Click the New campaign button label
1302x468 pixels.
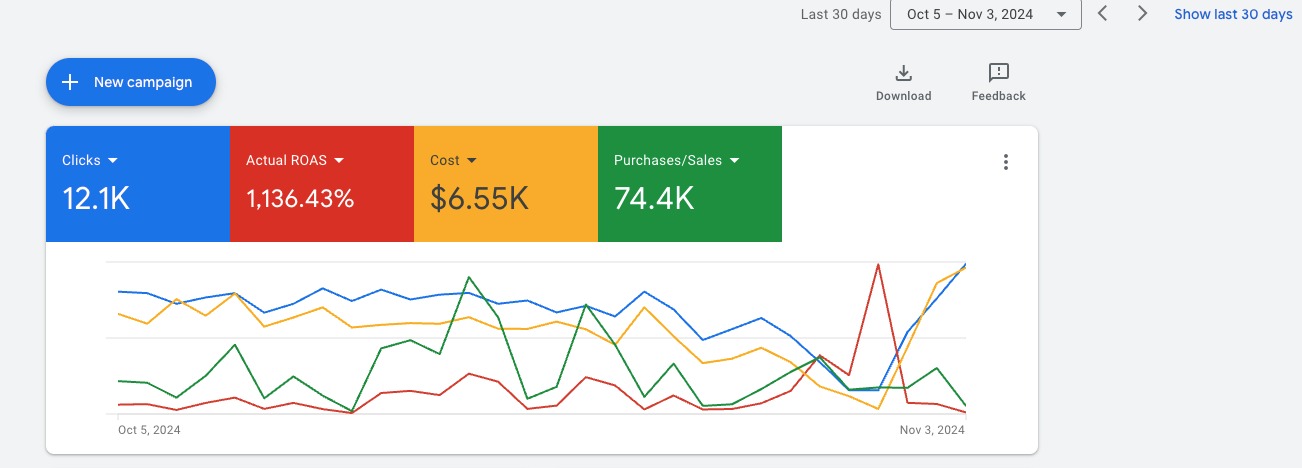pos(143,82)
